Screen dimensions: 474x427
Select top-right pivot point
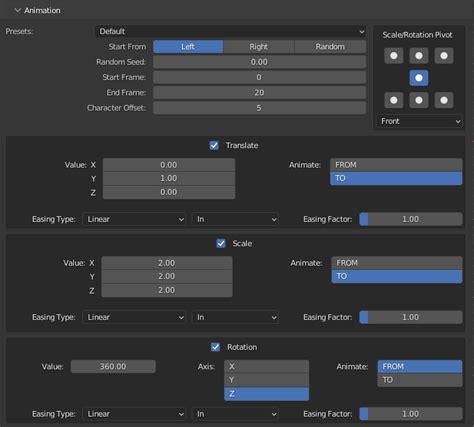[444, 56]
